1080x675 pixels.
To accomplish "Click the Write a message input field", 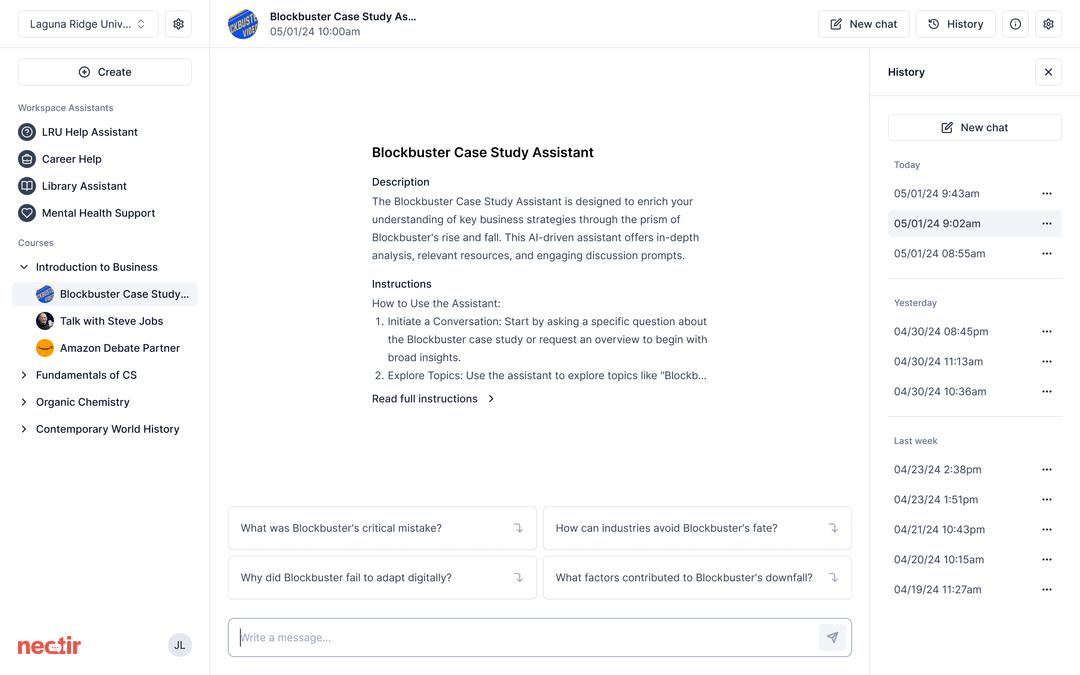I will point(520,637).
